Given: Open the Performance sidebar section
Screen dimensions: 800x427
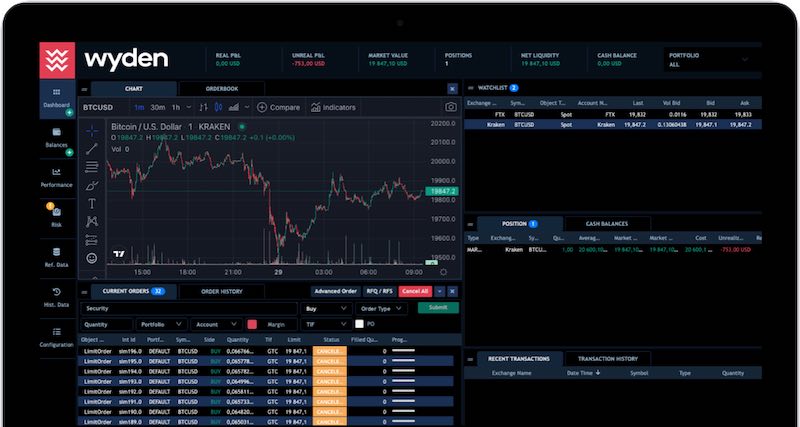Looking at the screenshot, I should coord(57,178).
